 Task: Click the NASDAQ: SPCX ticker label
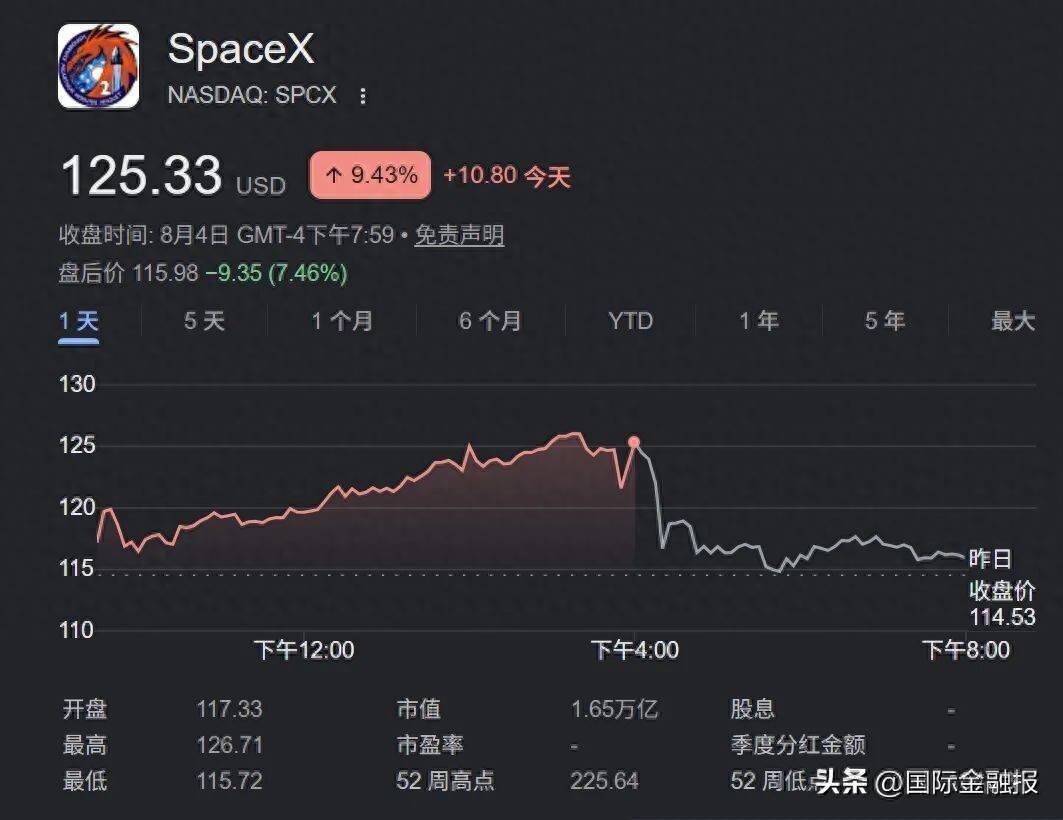click(252, 95)
